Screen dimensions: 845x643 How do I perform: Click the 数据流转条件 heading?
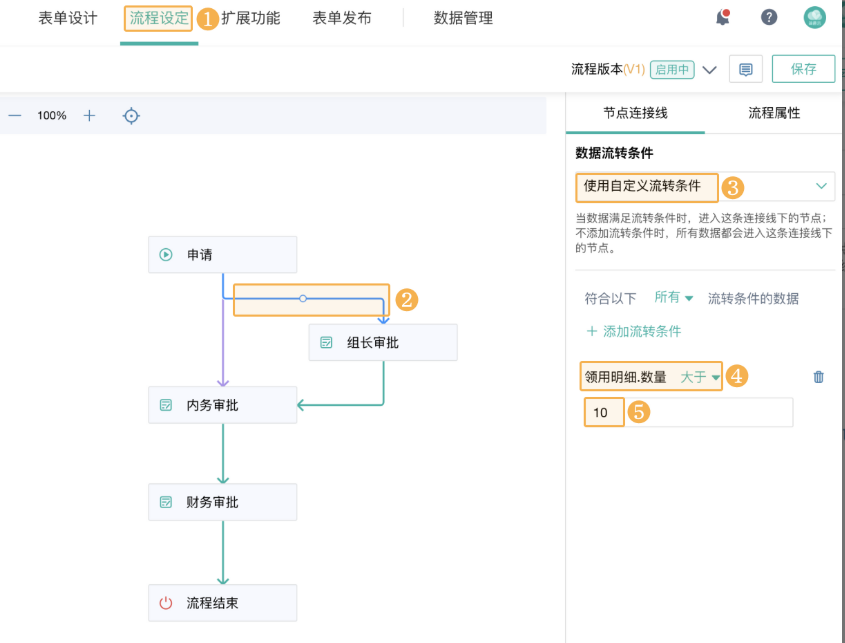pos(614,153)
